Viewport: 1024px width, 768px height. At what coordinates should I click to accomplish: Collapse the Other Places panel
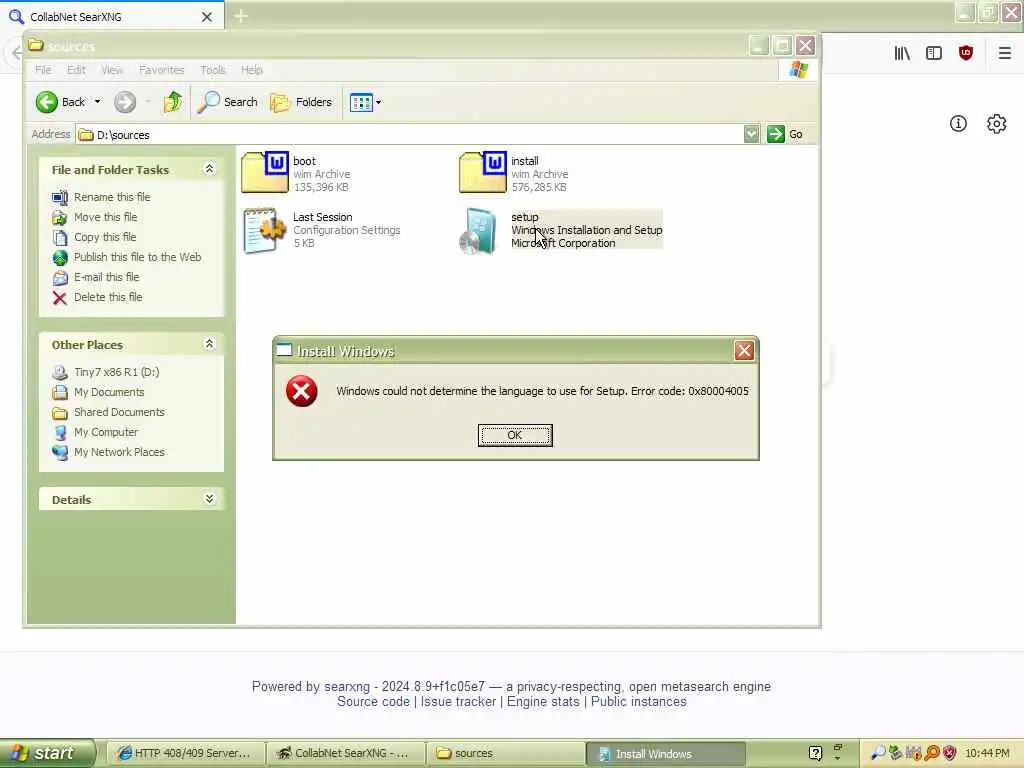[210, 344]
